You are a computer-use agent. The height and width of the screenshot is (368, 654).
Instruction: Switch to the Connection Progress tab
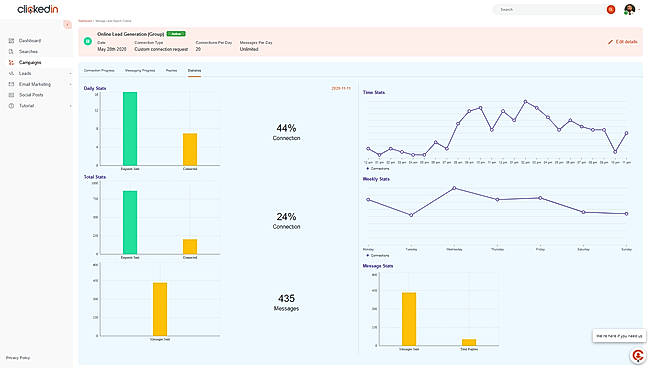coord(99,71)
